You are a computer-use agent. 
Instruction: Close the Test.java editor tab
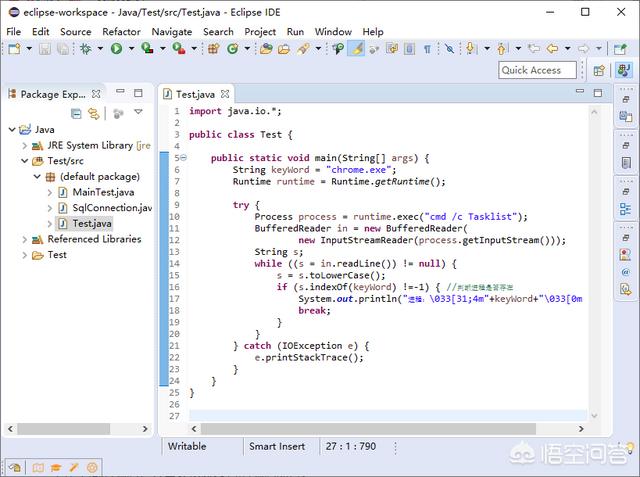click(x=225, y=94)
